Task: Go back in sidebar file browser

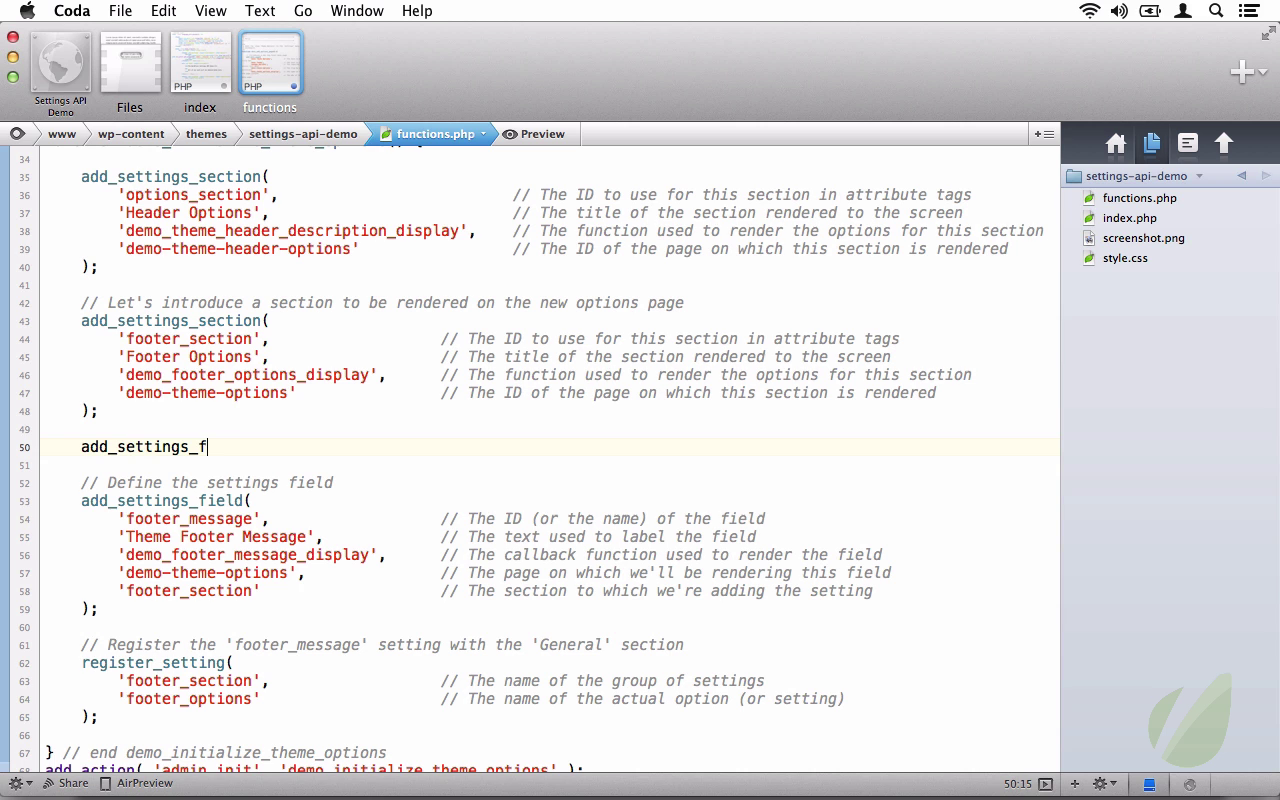Action: pyautogui.click(x=1241, y=176)
